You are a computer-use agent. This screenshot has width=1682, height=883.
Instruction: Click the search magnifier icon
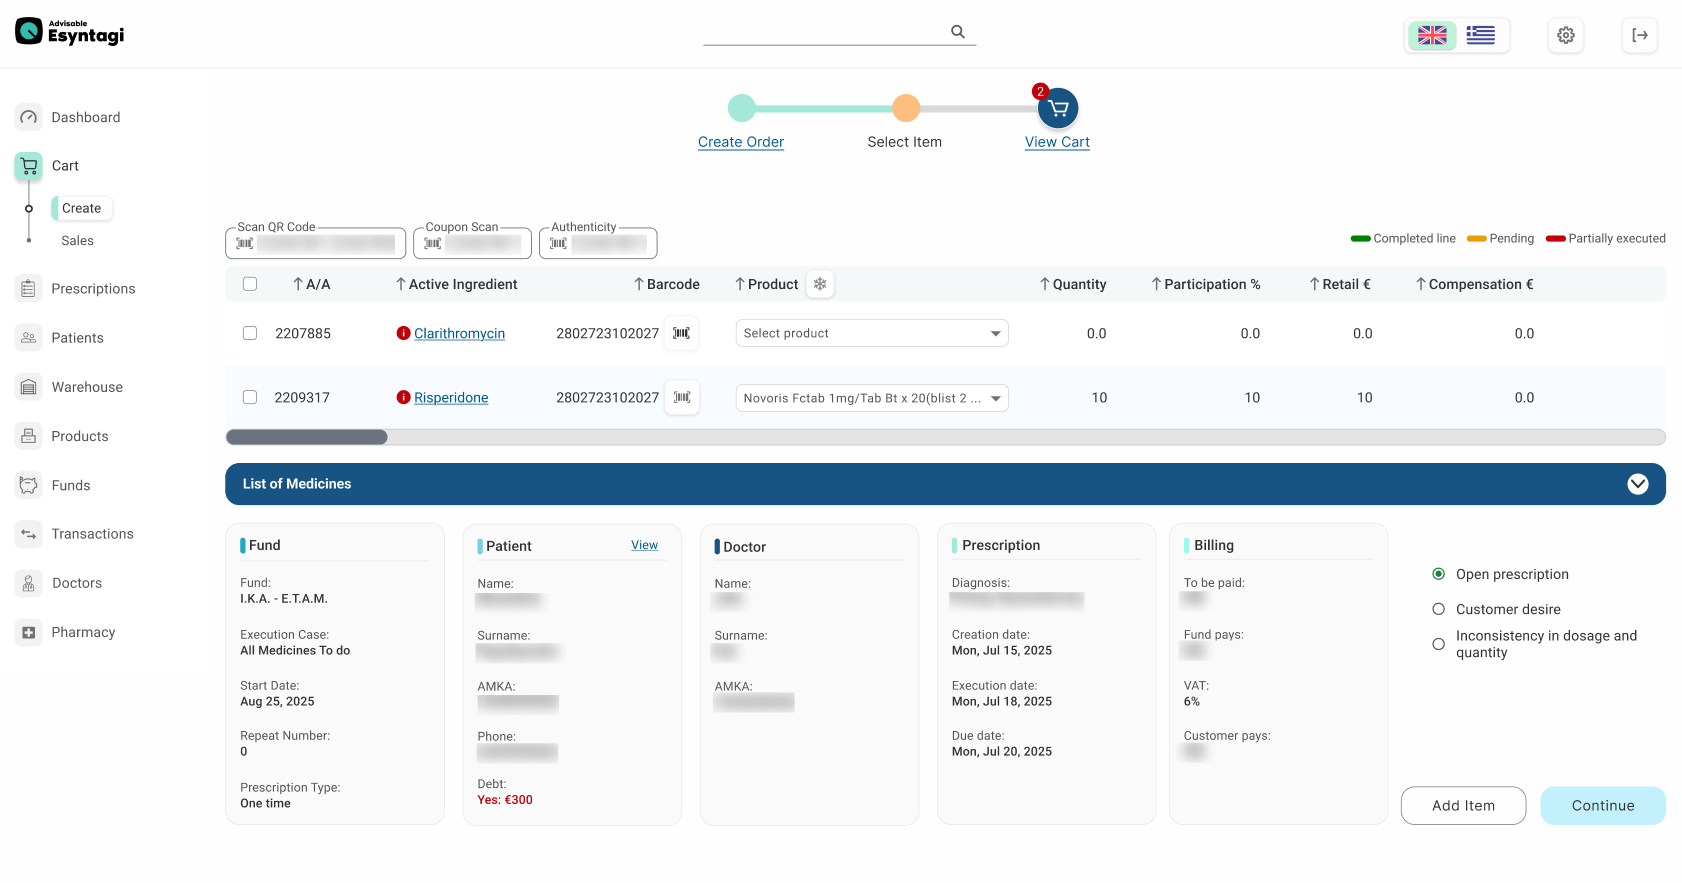957,32
